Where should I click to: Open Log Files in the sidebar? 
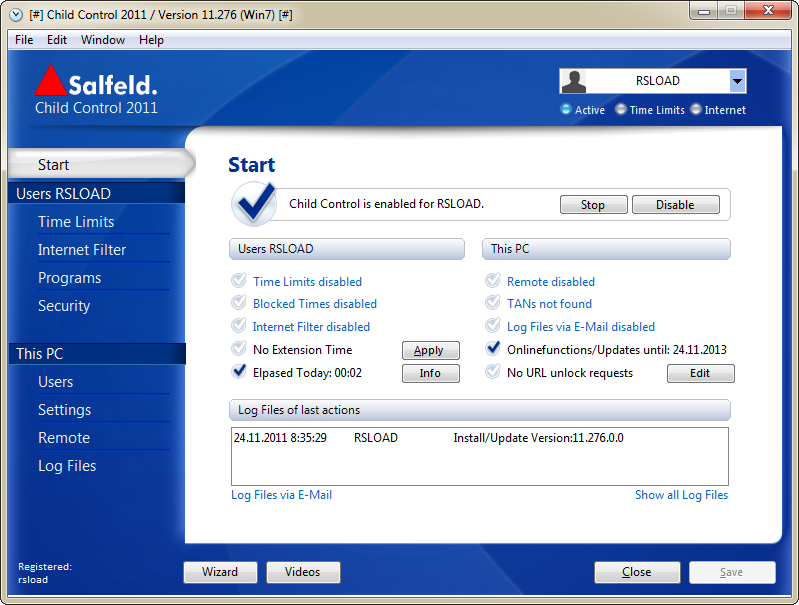click(67, 466)
